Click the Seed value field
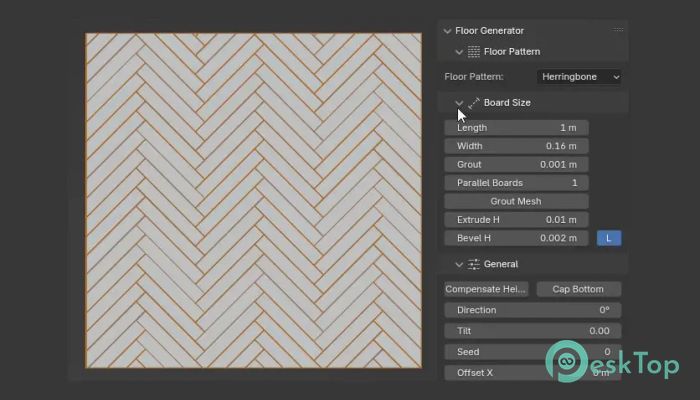Screen dimensions: 700x400 pos(533,352)
